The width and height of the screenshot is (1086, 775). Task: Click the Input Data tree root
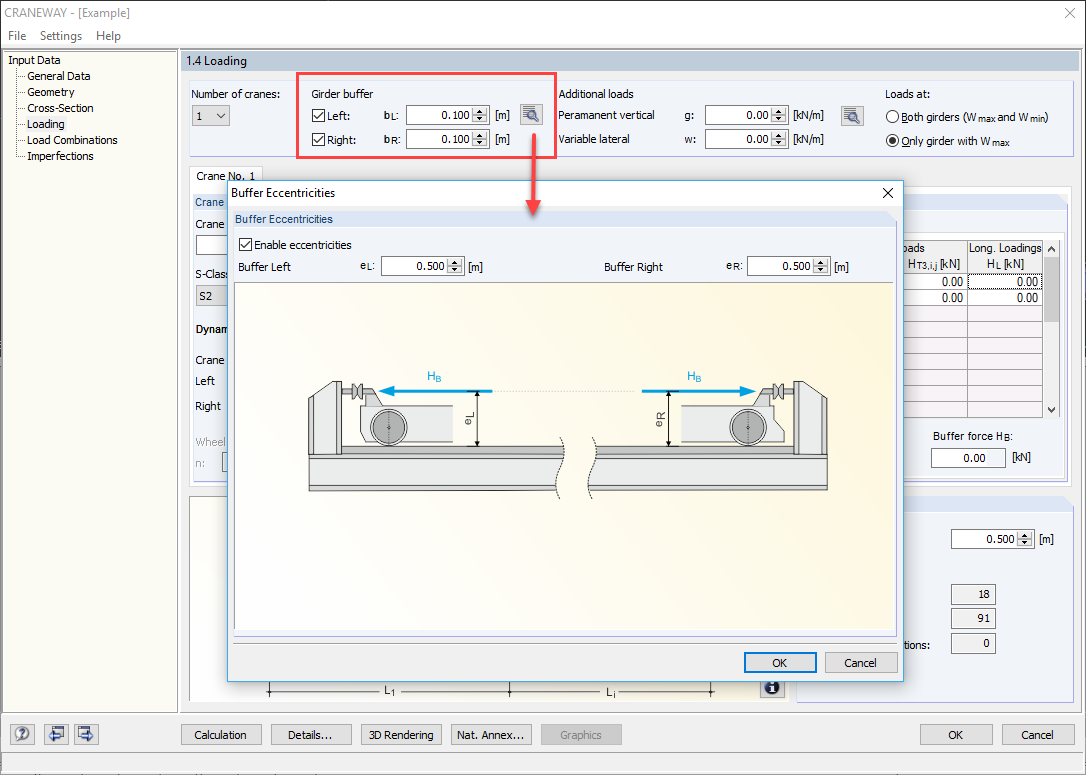[35, 60]
